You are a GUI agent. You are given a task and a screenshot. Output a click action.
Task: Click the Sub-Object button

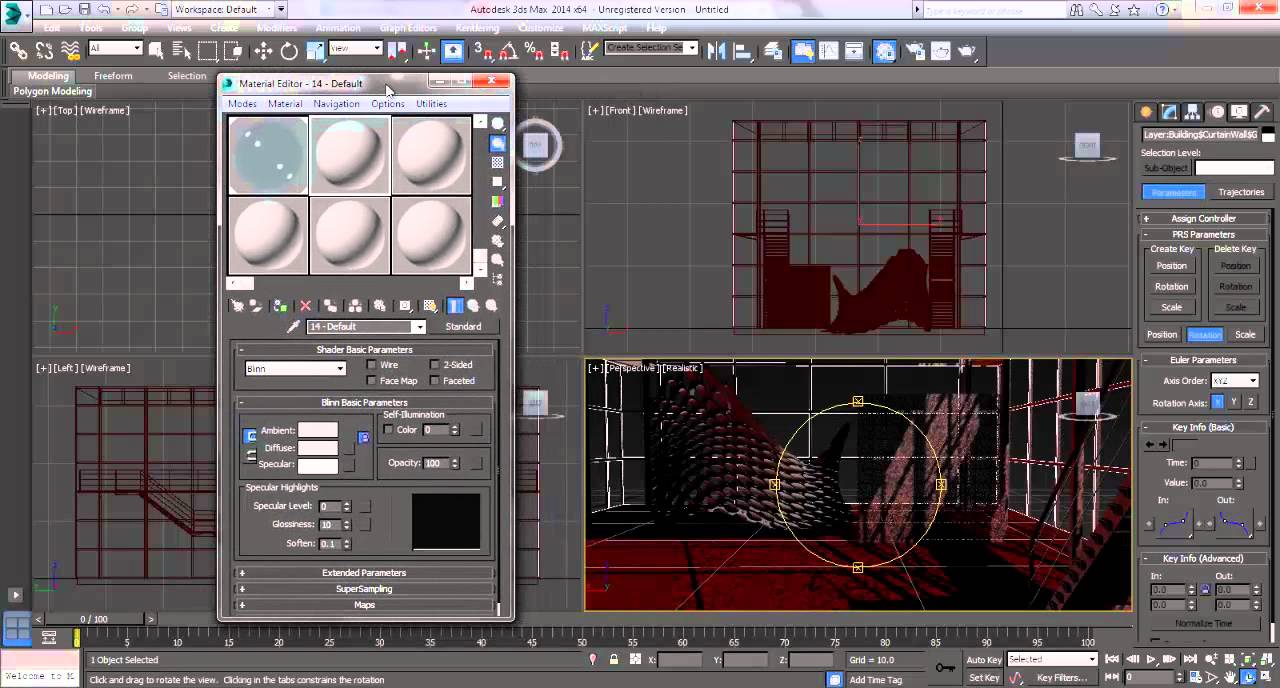[1167, 168]
